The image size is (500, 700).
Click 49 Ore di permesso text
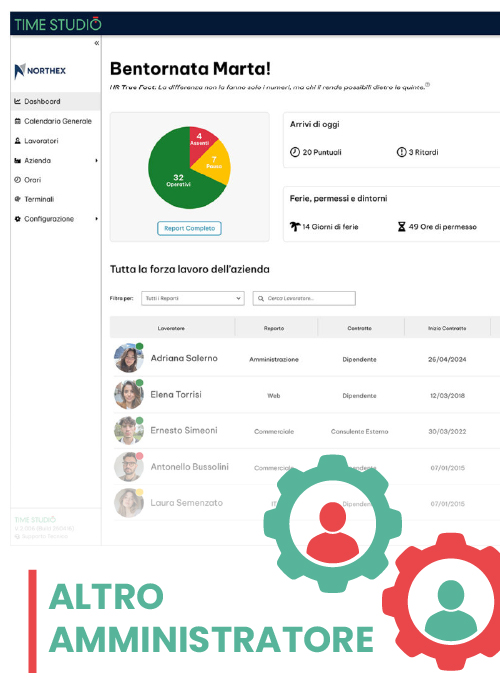coord(443,227)
